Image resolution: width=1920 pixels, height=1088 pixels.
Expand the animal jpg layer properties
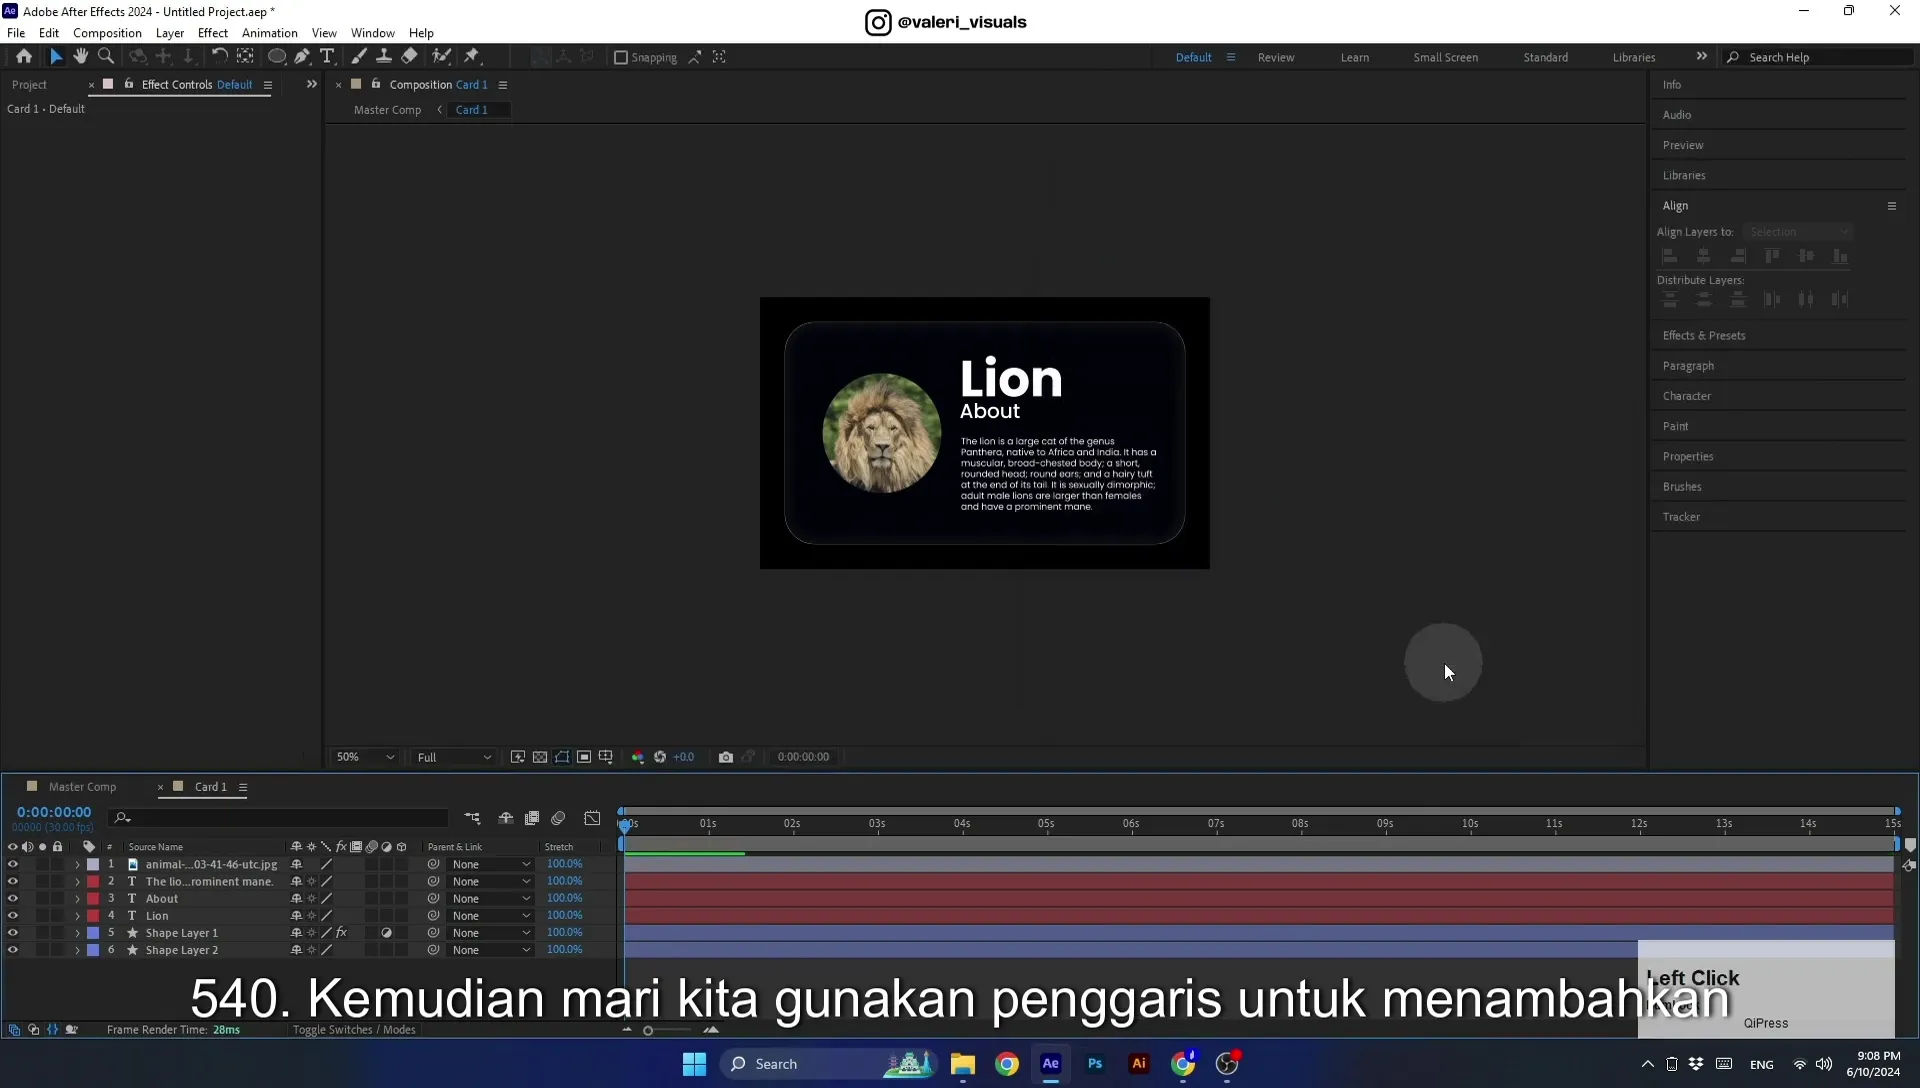pos(77,864)
